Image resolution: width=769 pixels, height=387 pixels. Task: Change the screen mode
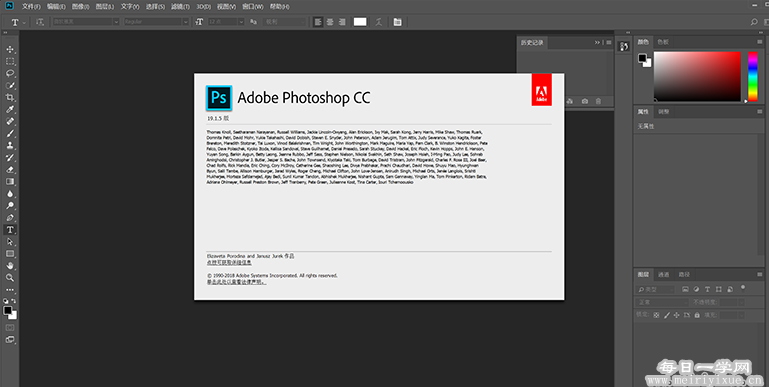(10, 339)
